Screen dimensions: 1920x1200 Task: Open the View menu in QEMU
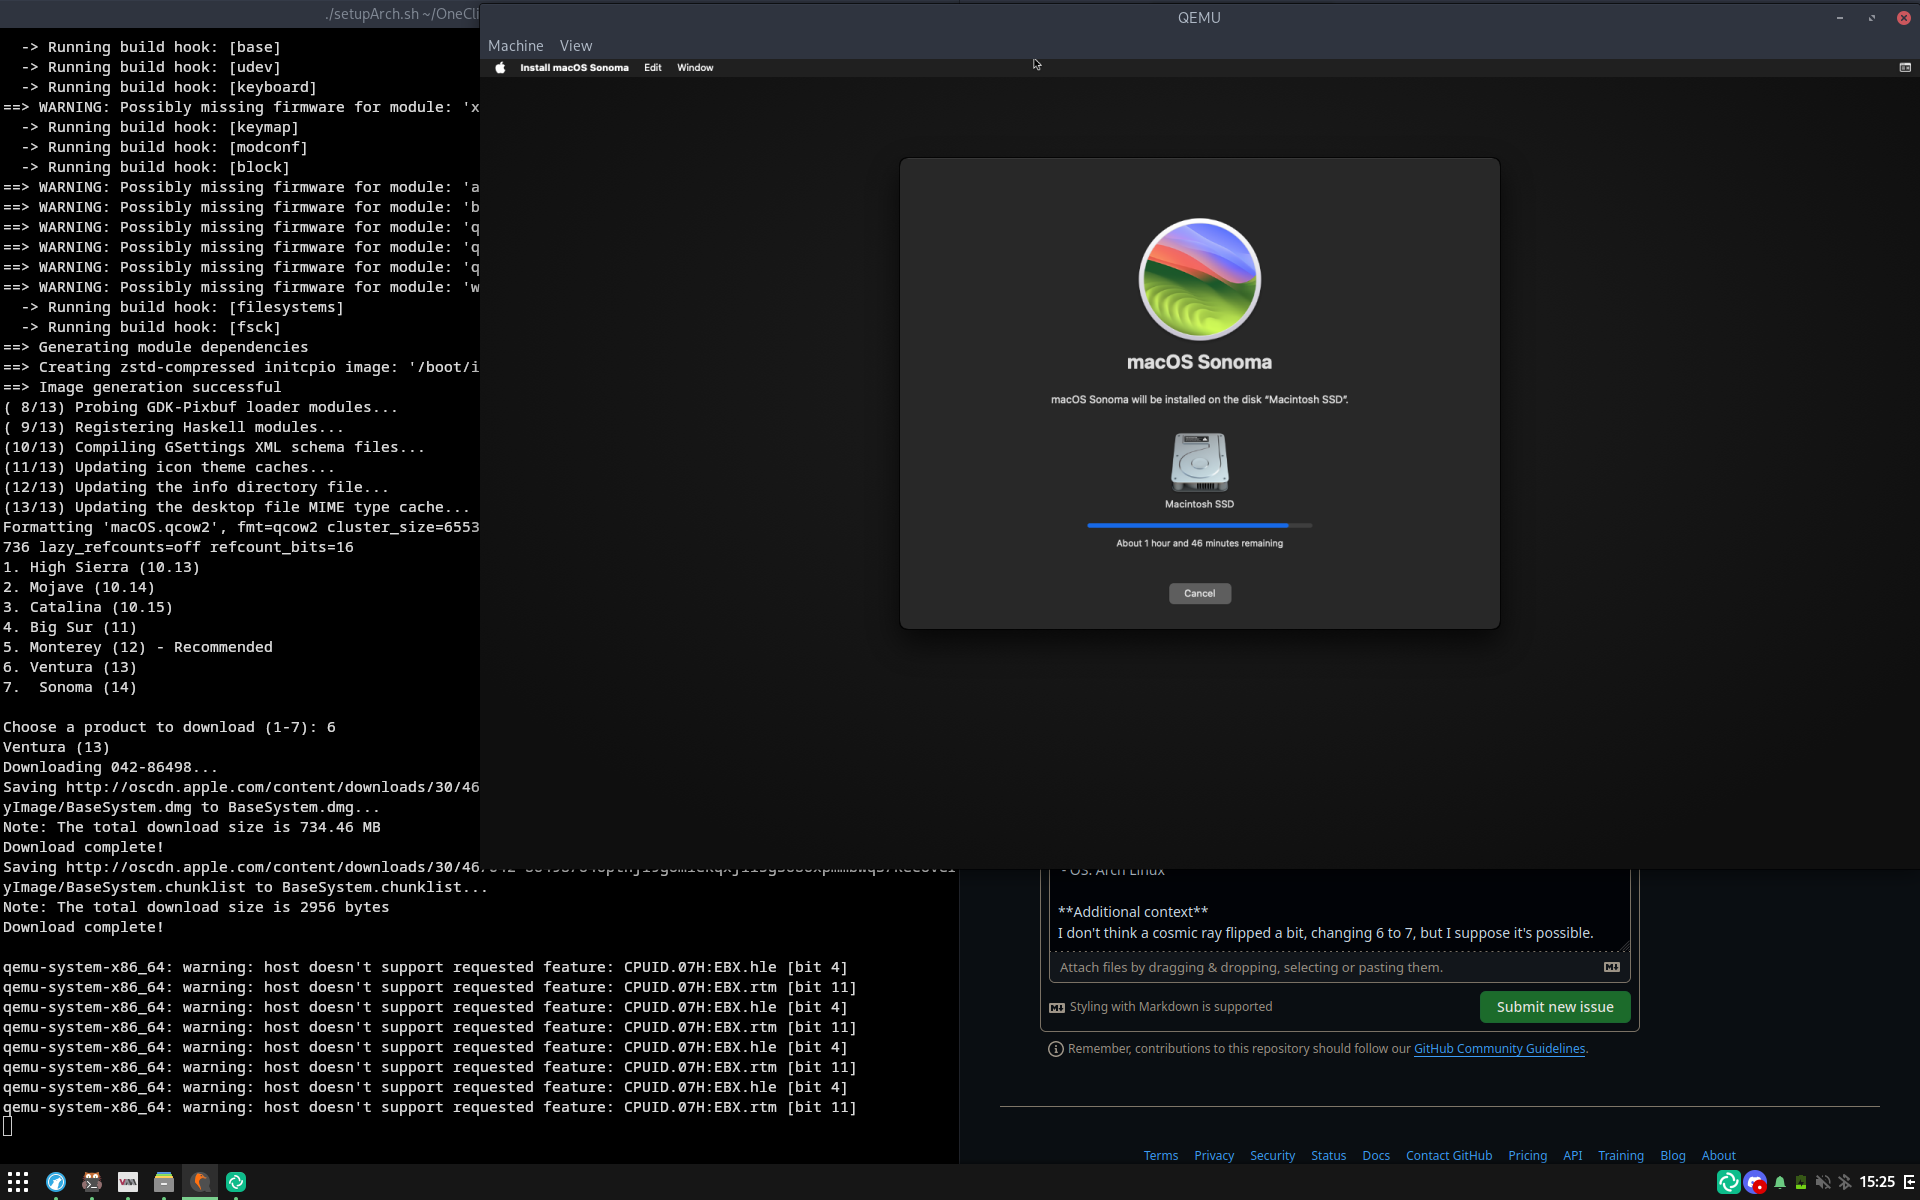(x=576, y=45)
